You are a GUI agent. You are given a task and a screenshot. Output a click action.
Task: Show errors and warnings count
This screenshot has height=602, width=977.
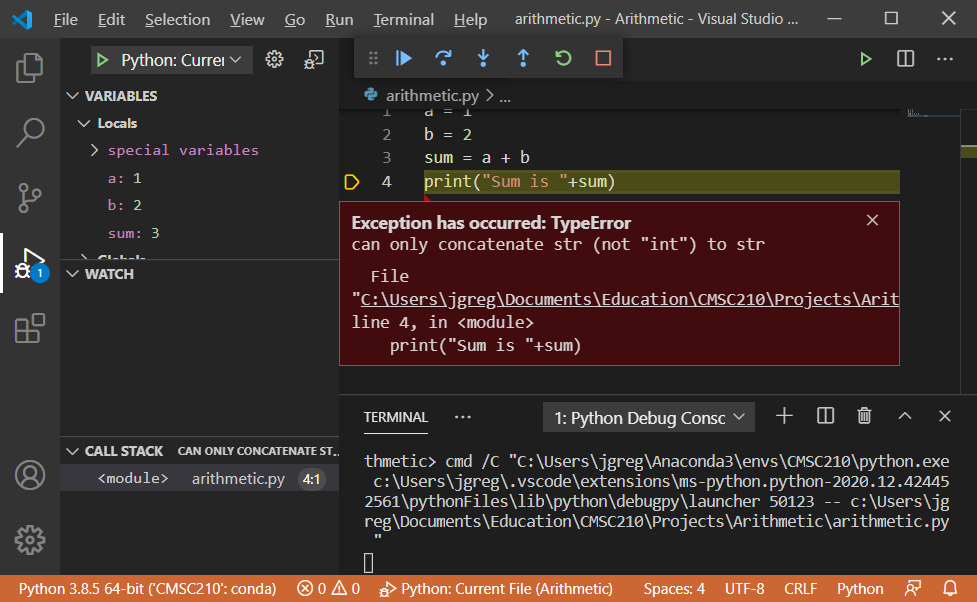coord(328,589)
